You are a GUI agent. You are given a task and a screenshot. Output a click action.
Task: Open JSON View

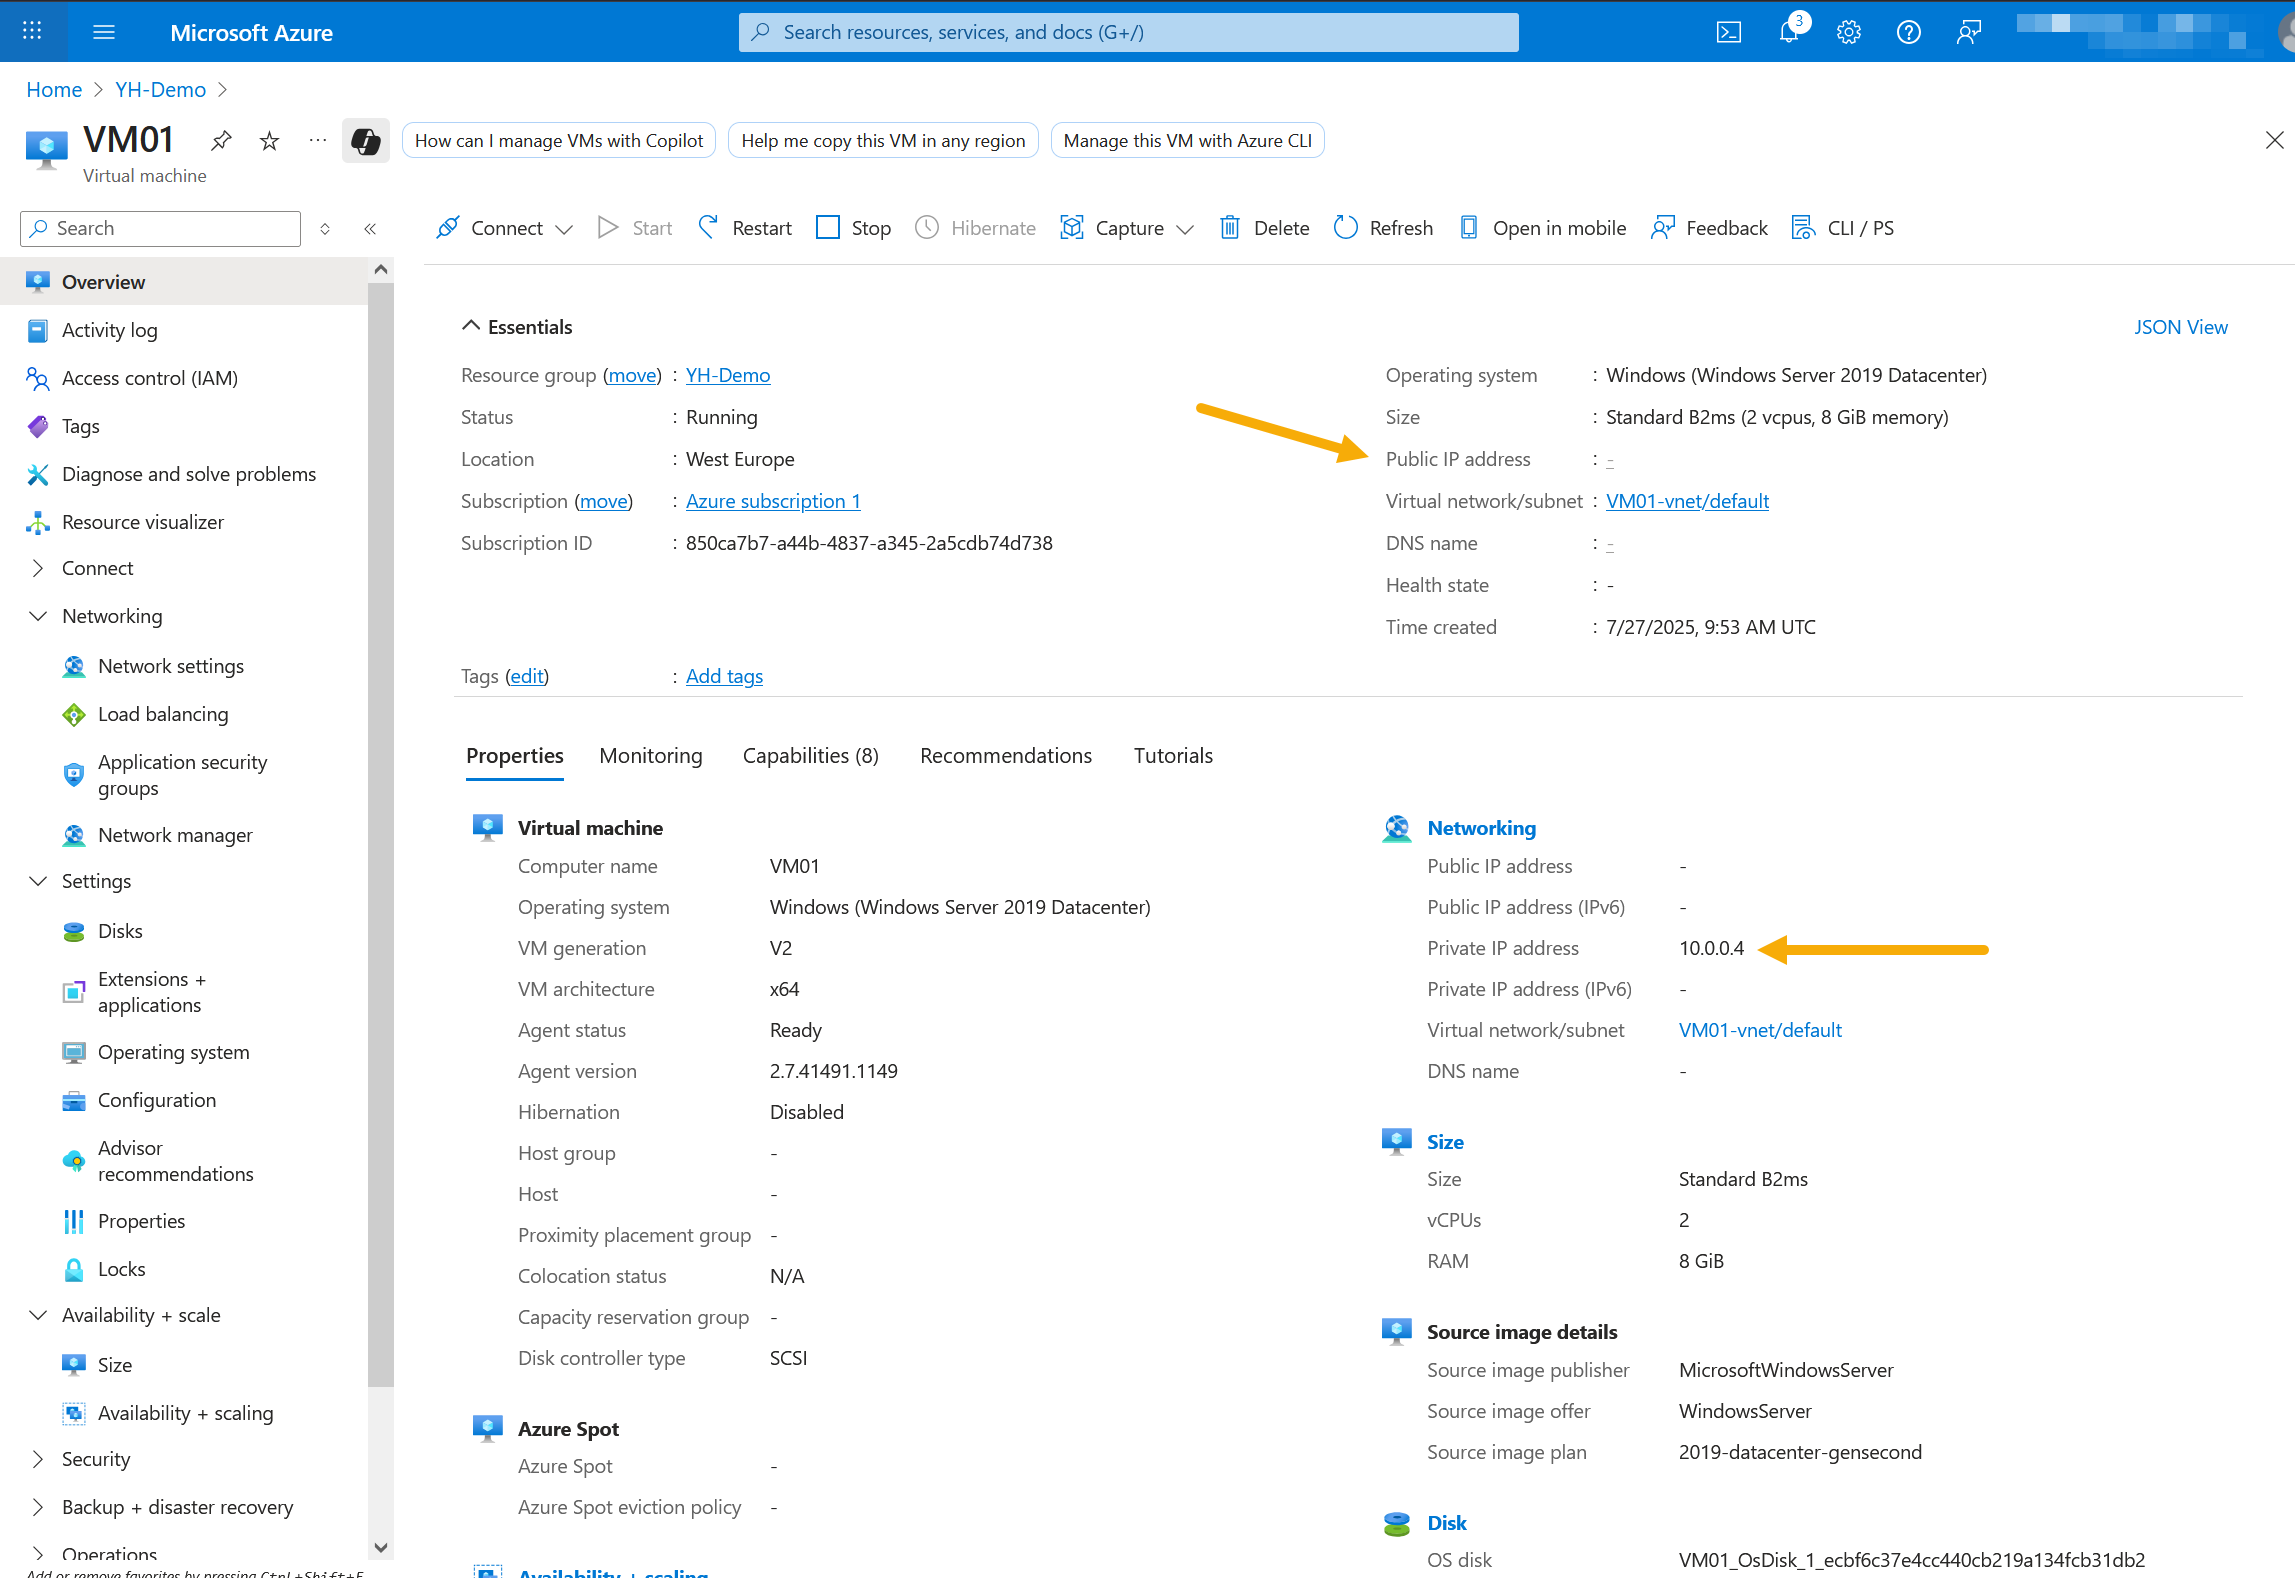[2181, 327]
